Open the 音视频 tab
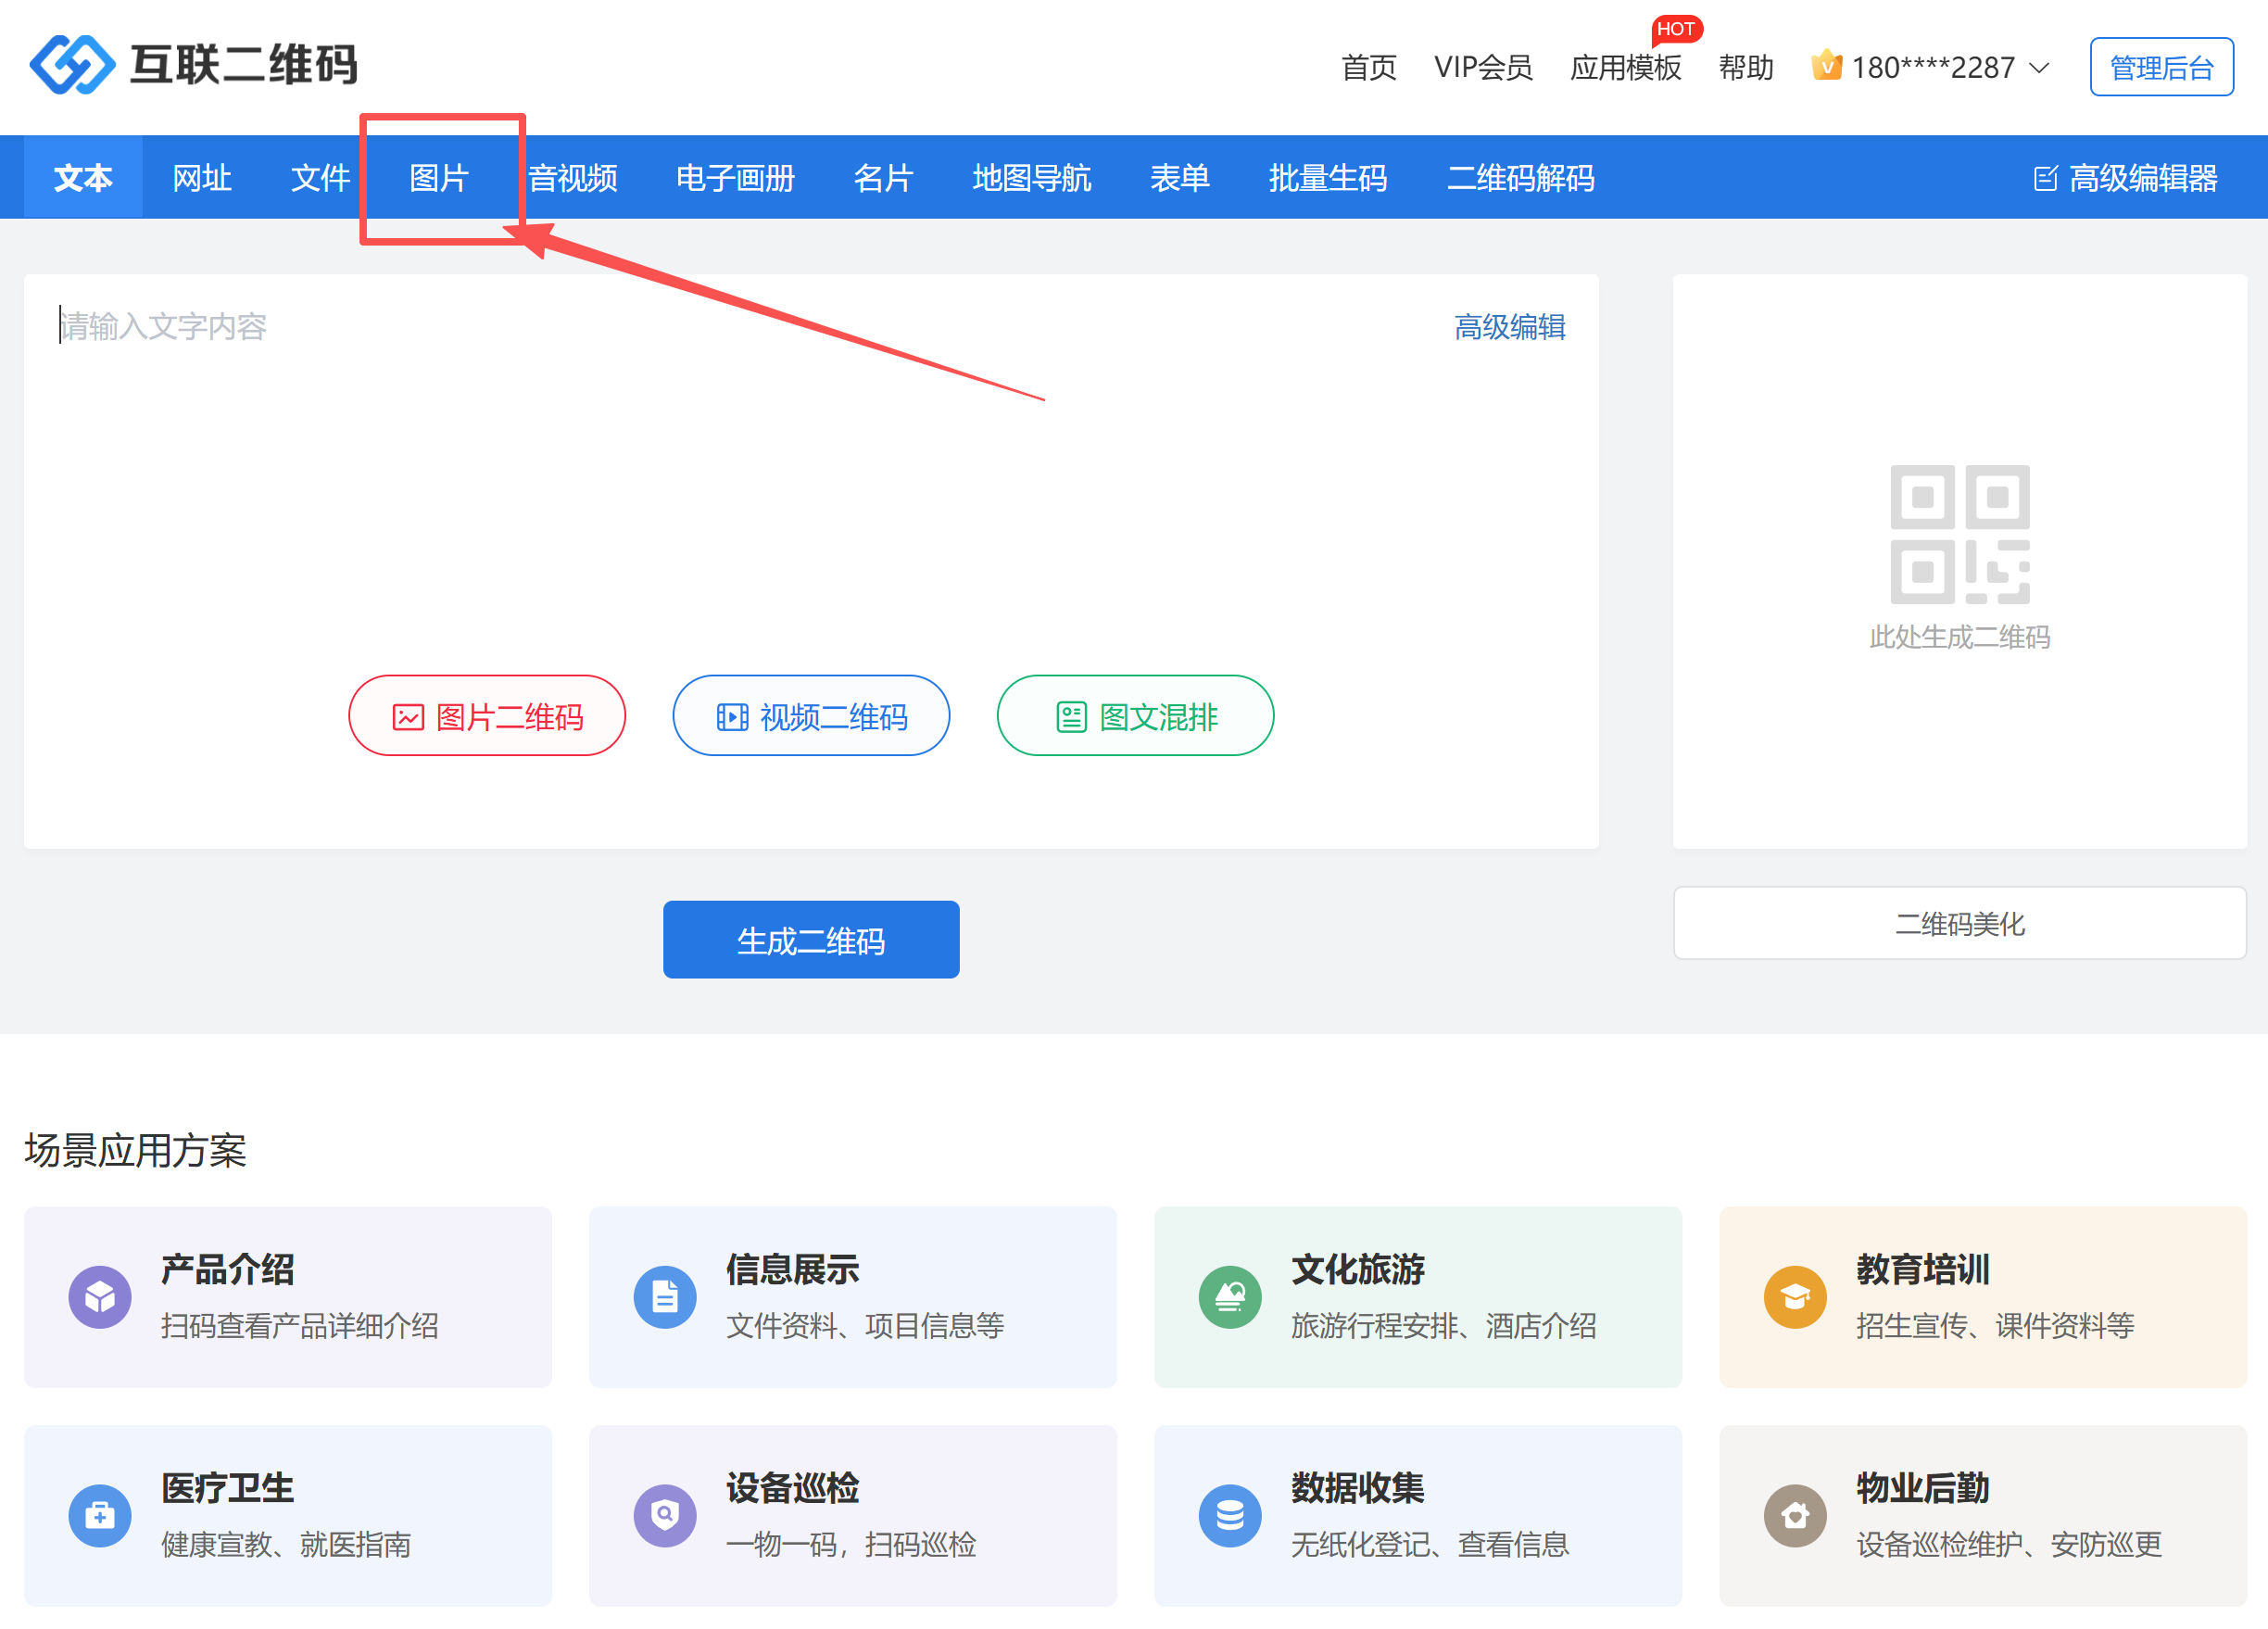Viewport: 2268px width, 1629px height. coord(573,178)
